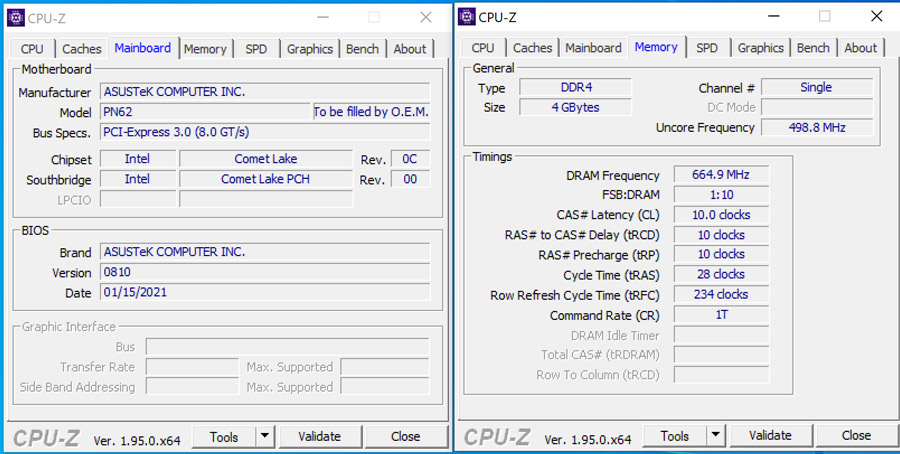Screen dimensions: 900x454
Task: Click the empty Graphic Interface Bus field
Action: [x=288, y=347]
